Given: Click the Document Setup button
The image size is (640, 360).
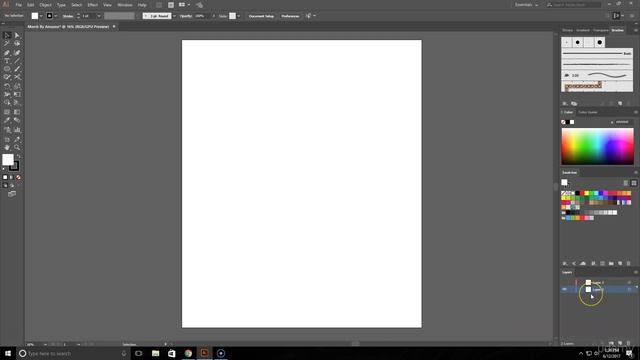Looking at the screenshot, I should [261, 16].
